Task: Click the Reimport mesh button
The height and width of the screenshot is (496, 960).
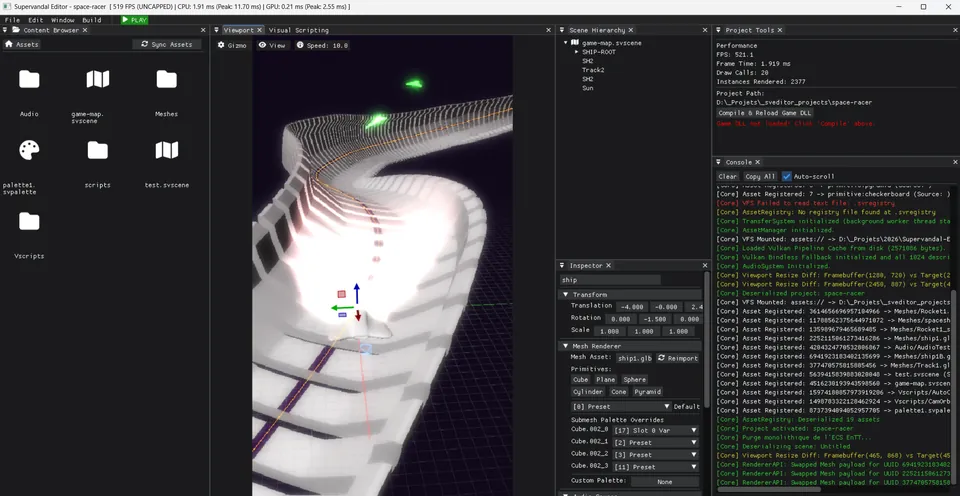Action: [x=678, y=358]
